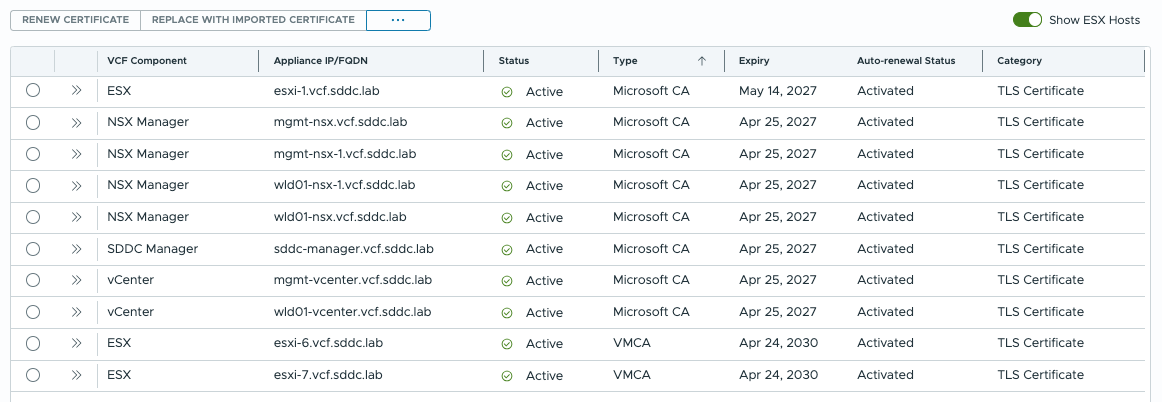Click the Renew Certificate button
Image resolution: width=1162 pixels, height=402 pixels.
click(75, 20)
